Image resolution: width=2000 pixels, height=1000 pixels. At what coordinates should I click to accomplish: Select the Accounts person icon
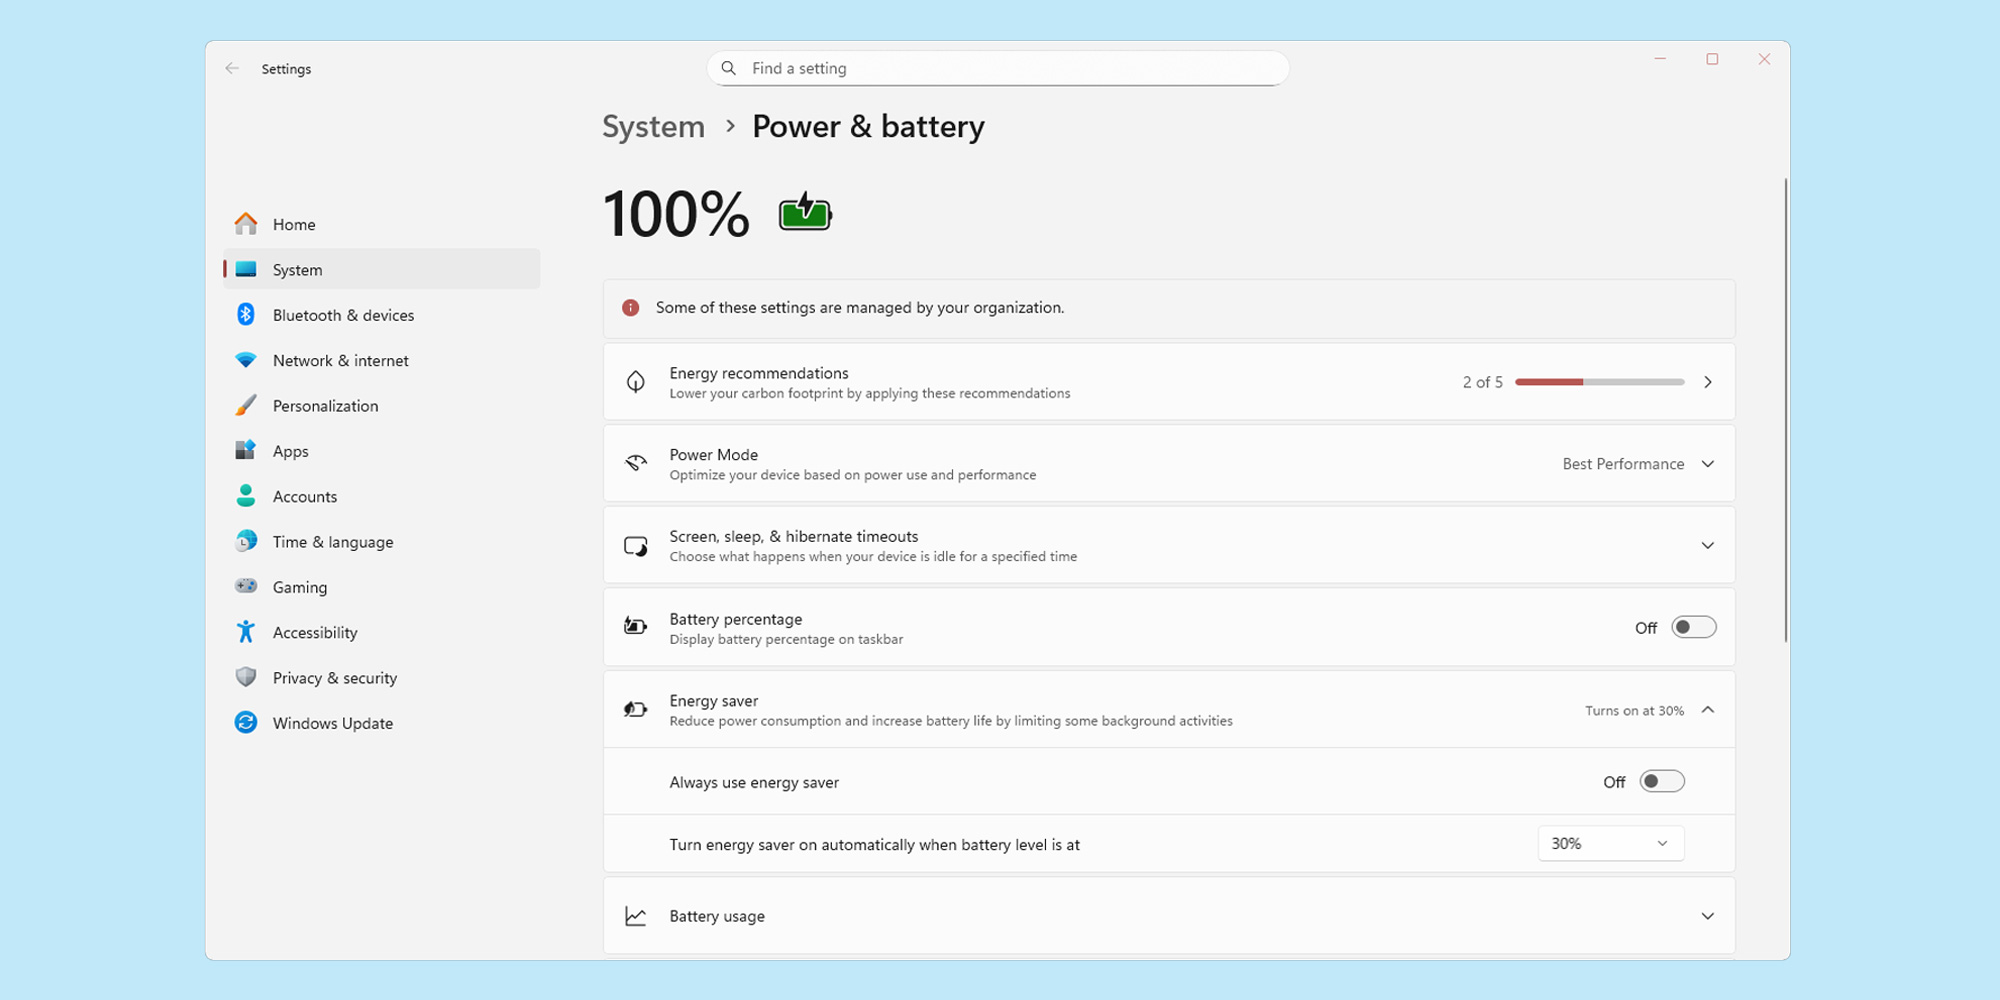[x=246, y=496]
